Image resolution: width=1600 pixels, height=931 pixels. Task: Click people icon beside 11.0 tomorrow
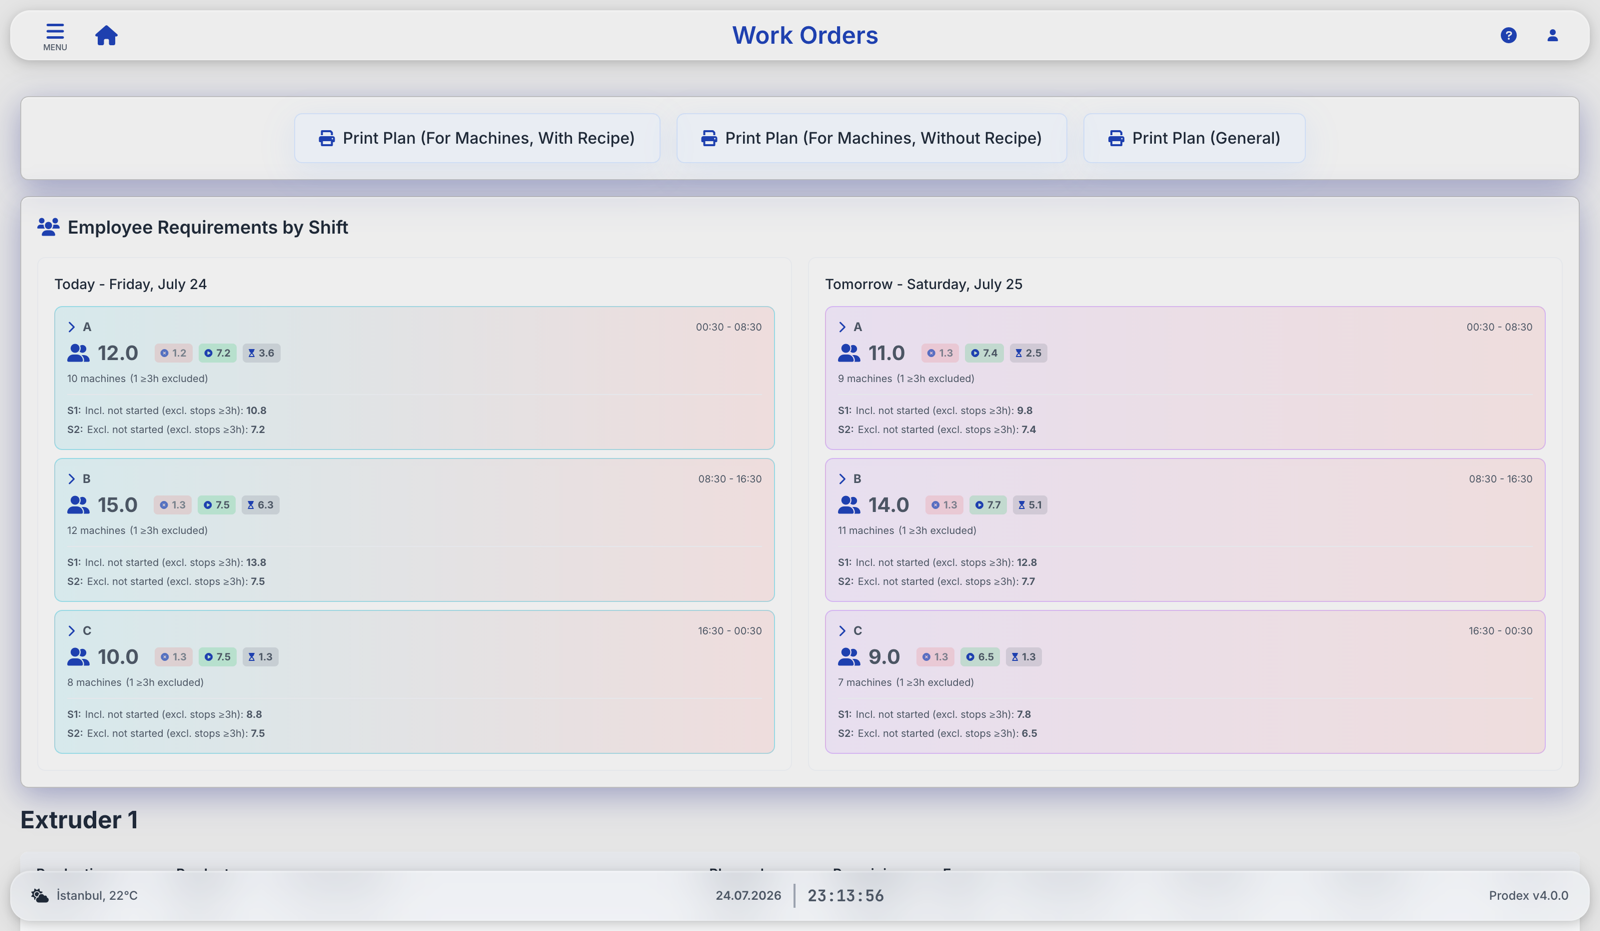tap(849, 353)
